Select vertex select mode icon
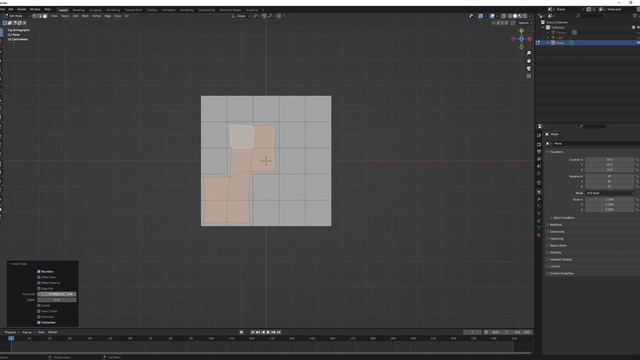Viewport: 640px width, 360px height. point(35,16)
